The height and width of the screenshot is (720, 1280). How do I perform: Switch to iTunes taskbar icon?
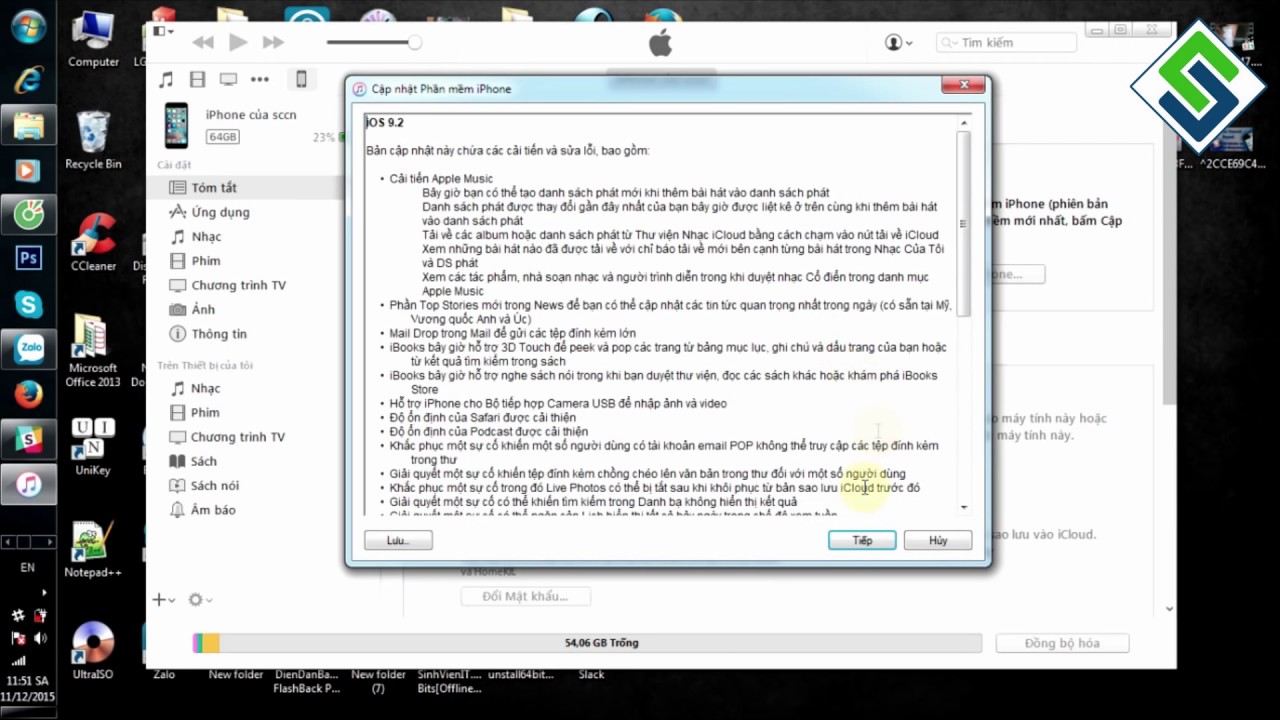coord(28,485)
